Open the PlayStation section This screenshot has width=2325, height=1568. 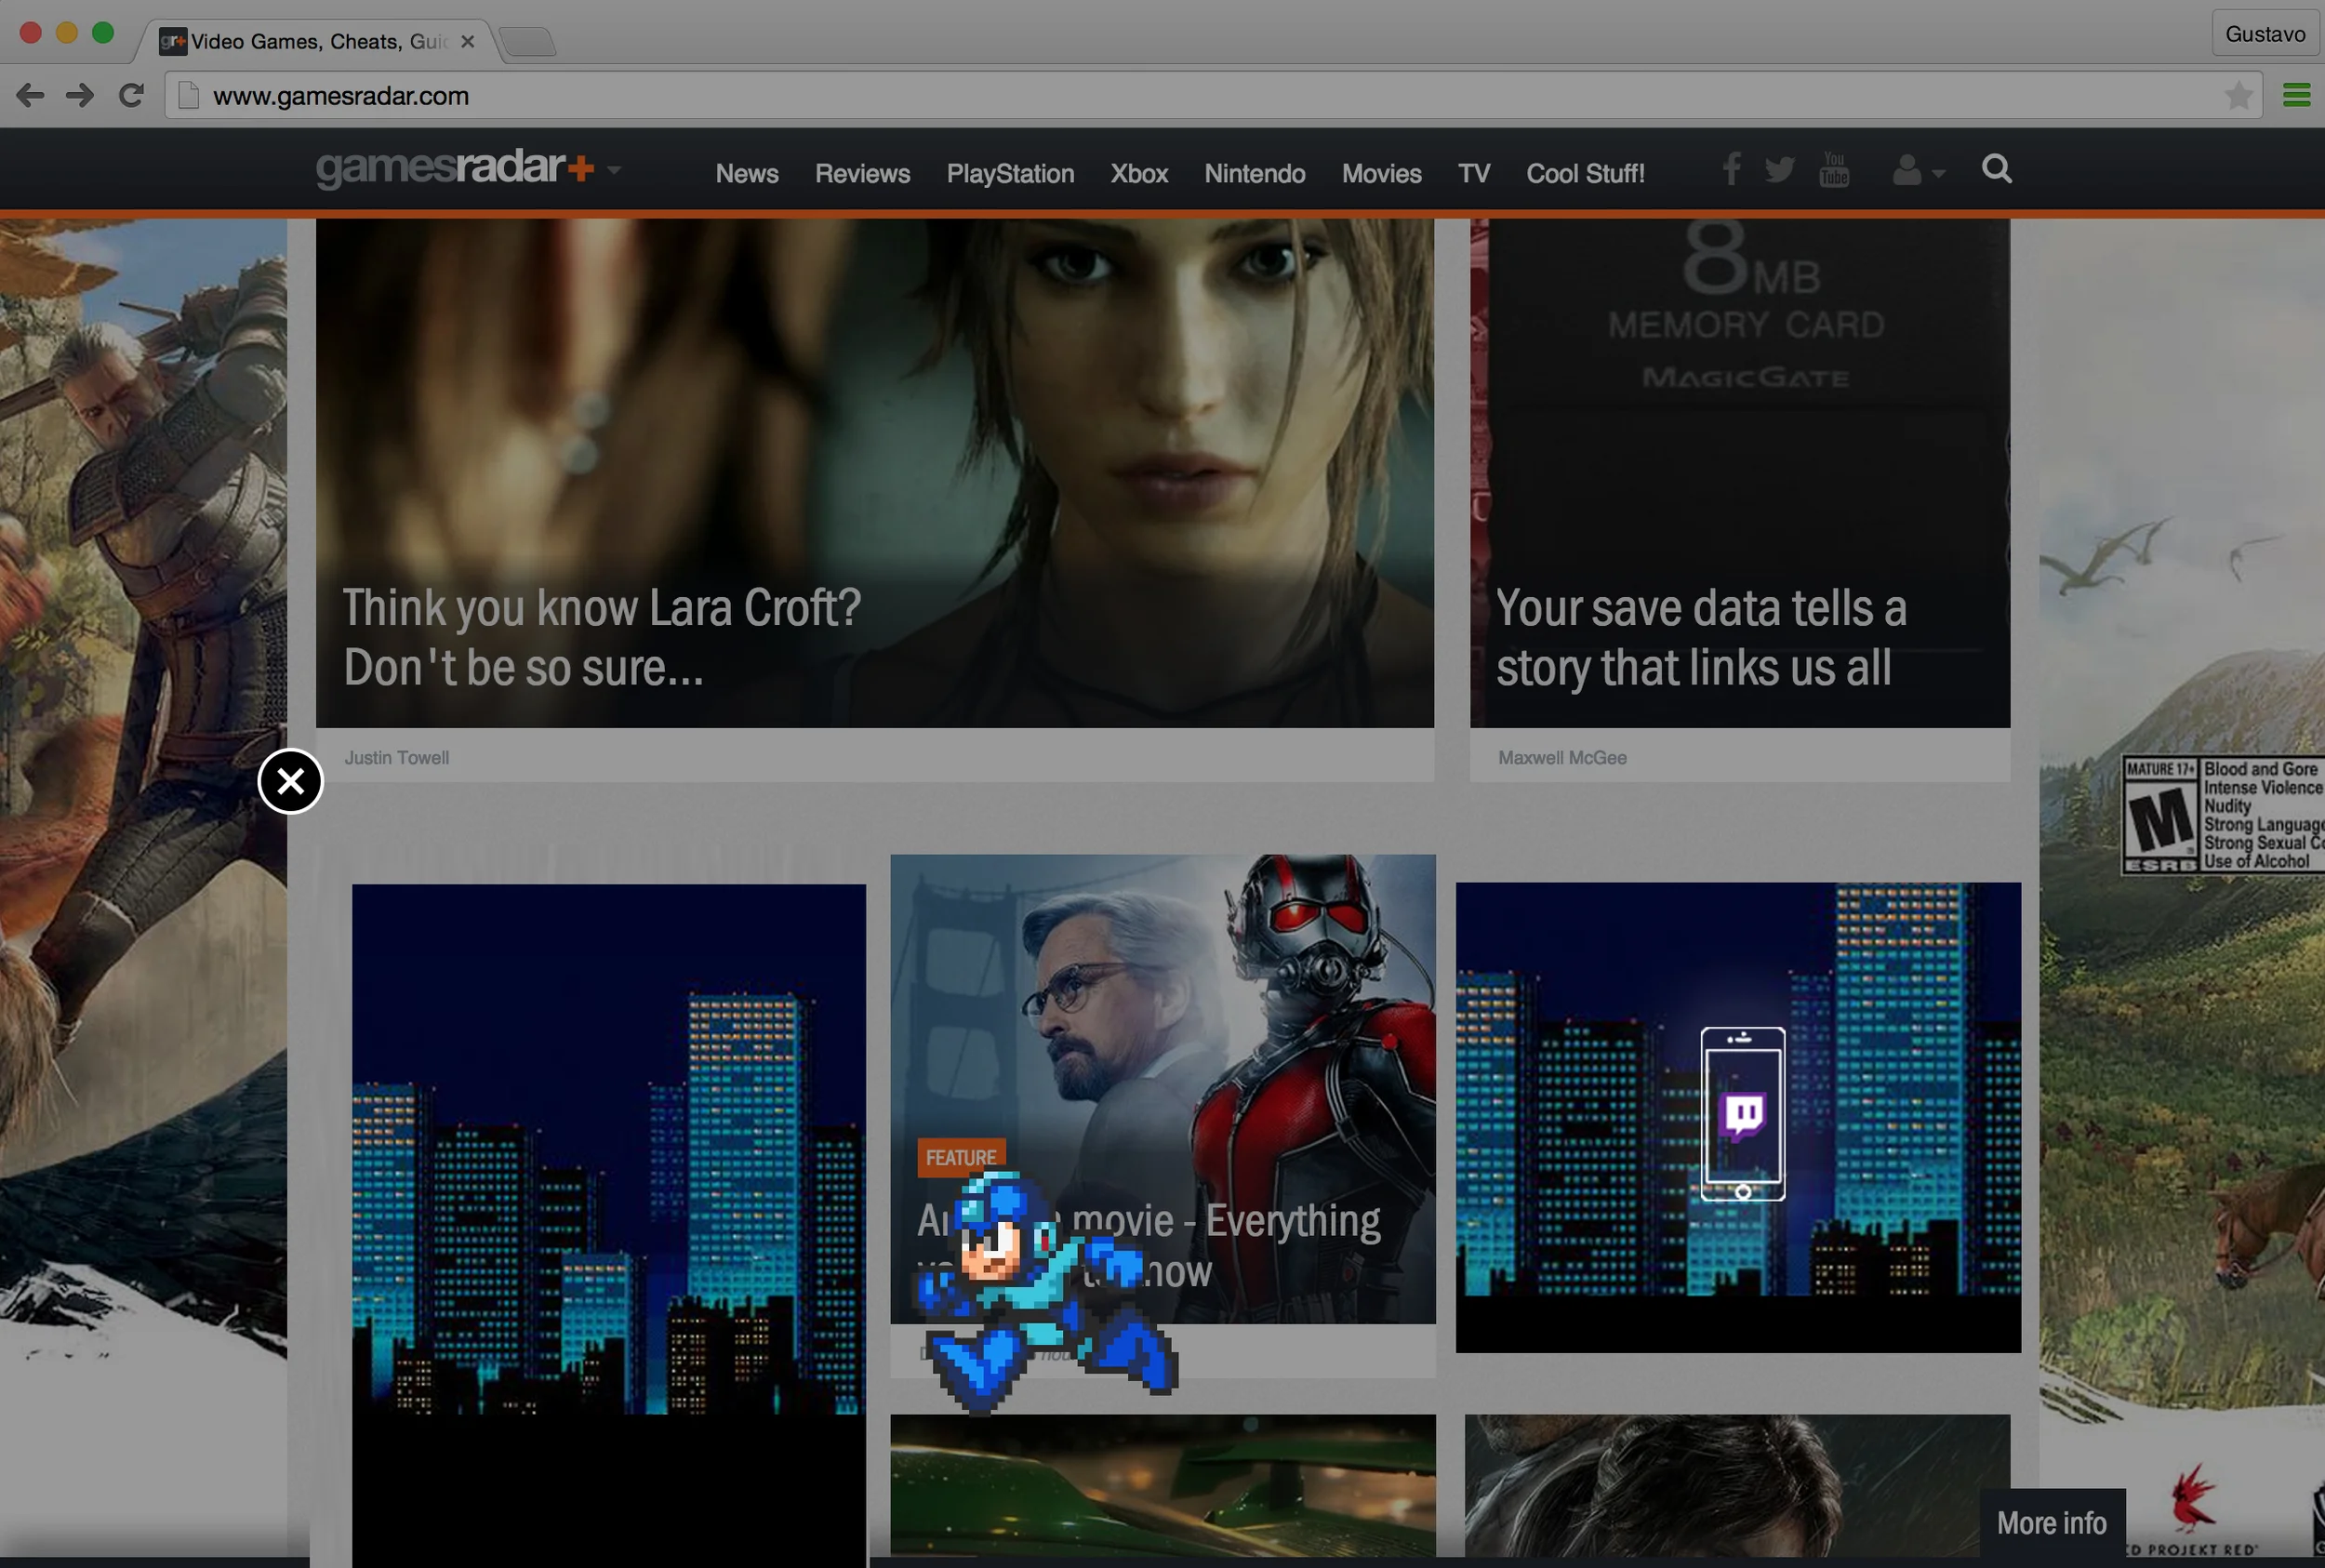1010,174
